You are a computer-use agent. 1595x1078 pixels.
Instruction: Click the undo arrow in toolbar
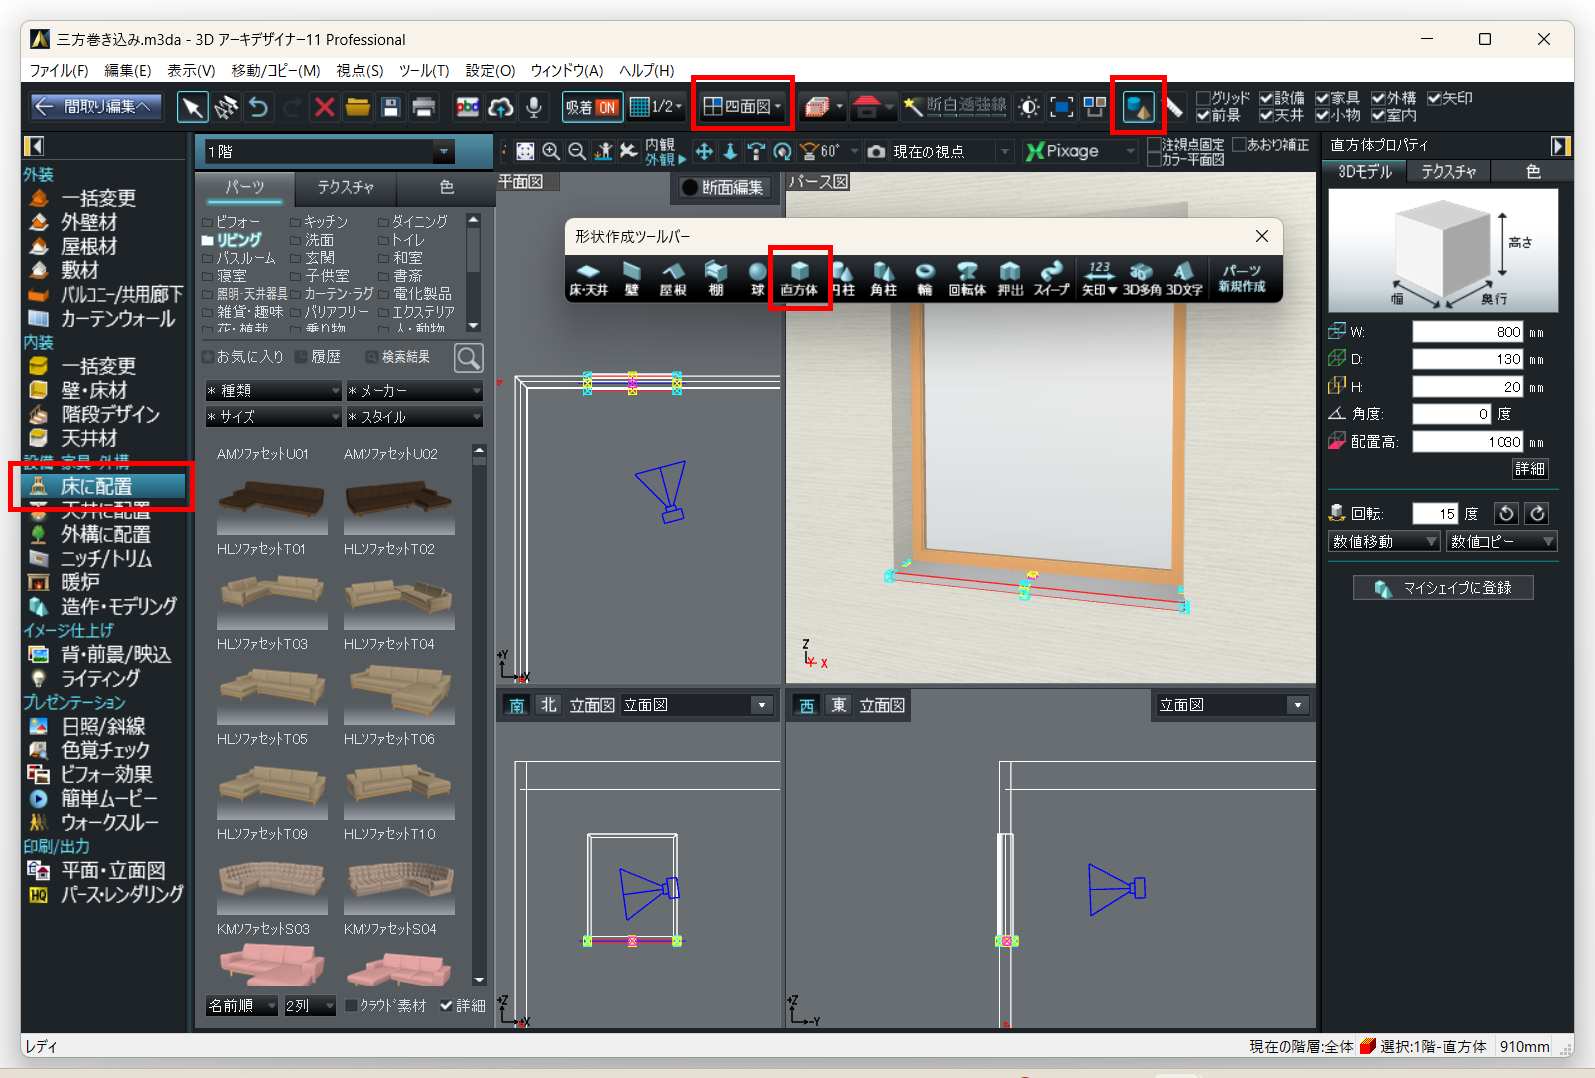click(259, 107)
